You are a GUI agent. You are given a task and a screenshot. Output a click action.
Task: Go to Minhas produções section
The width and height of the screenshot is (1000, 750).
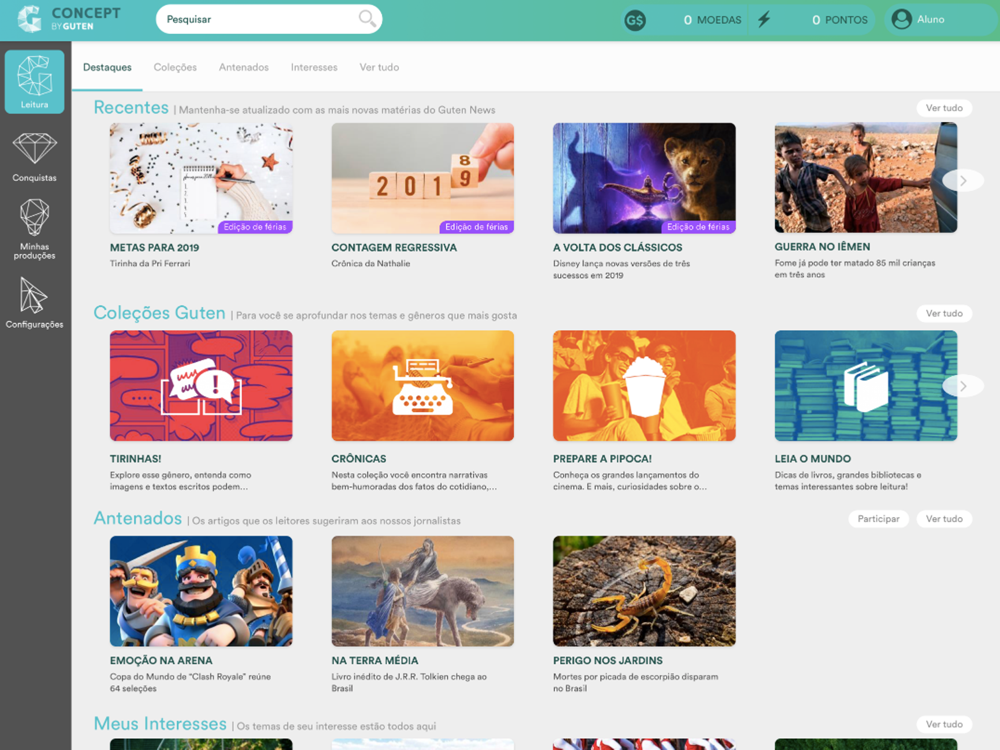tap(34, 230)
